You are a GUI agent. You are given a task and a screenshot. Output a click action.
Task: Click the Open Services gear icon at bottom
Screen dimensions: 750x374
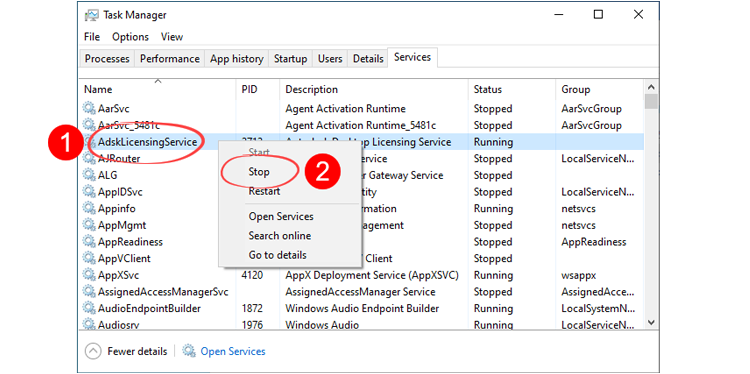pos(189,352)
